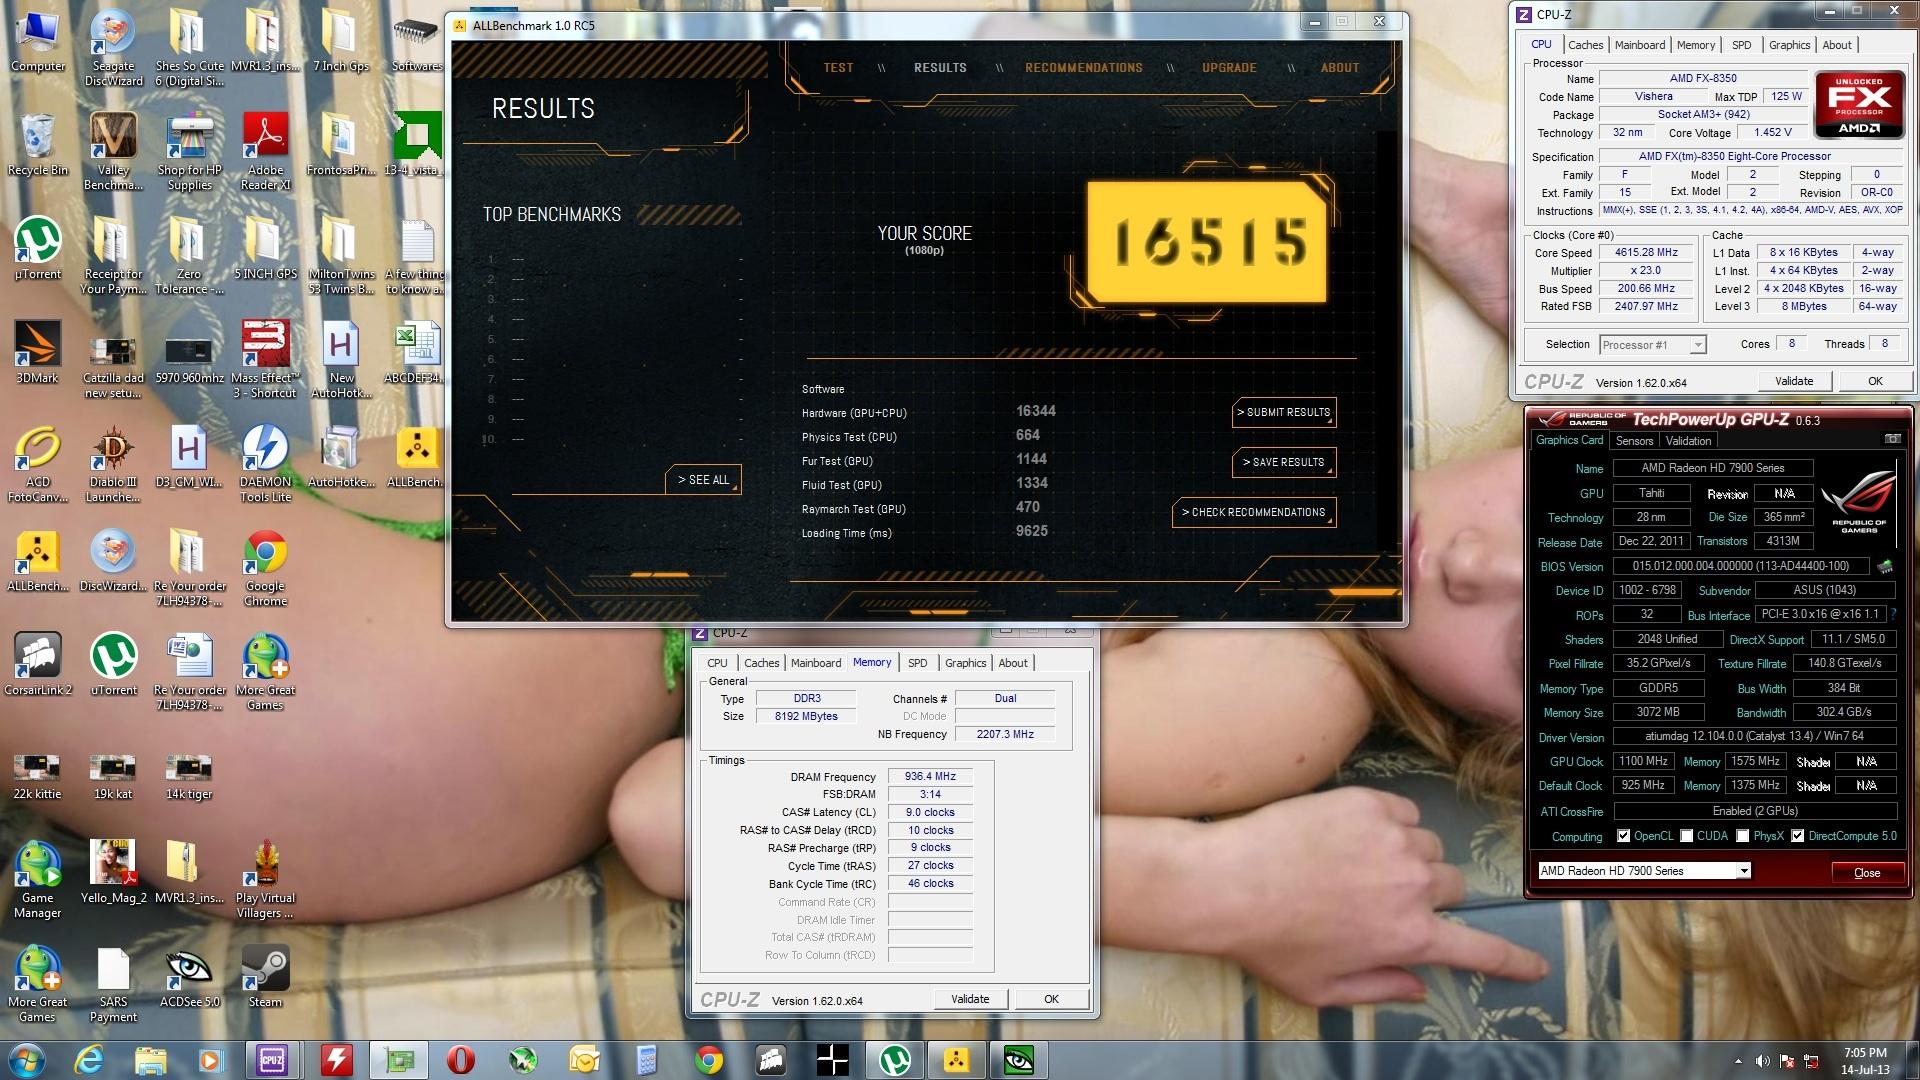1920x1080 pixels.
Task: Open Chrome from the taskbar
Action: click(709, 1059)
